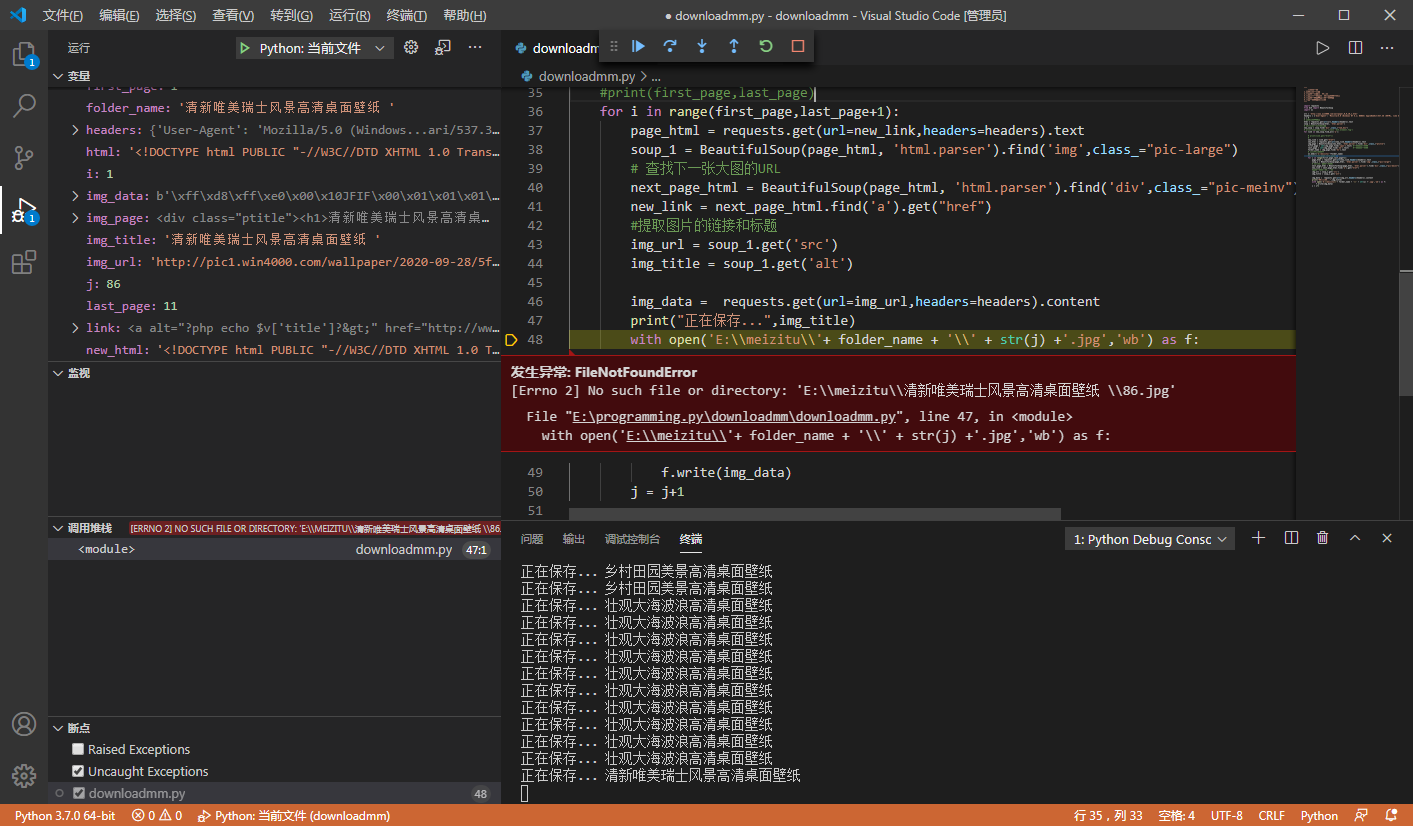
Task: Step out in debug toolbar
Action: point(734,46)
